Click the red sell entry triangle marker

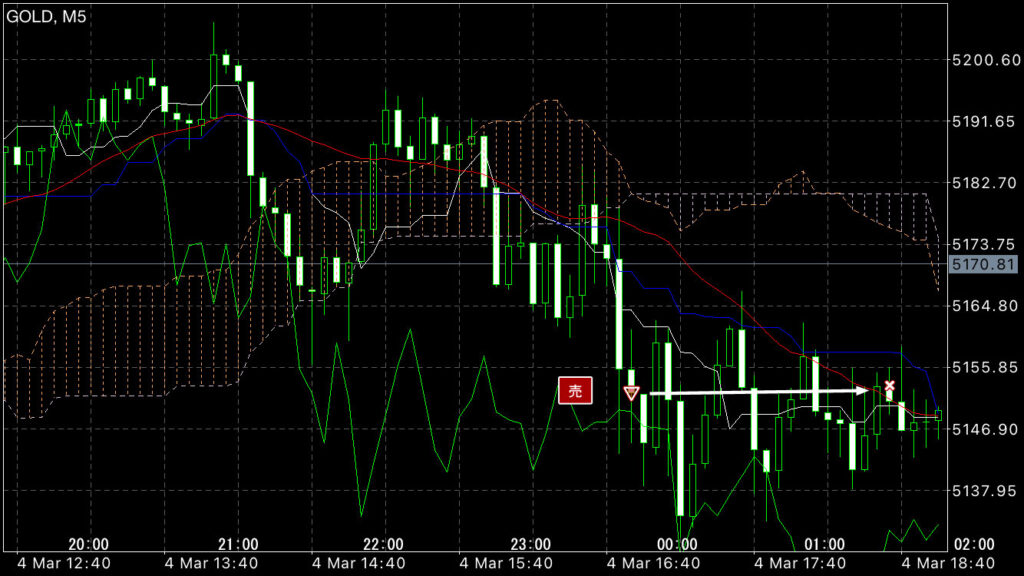tap(631, 393)
